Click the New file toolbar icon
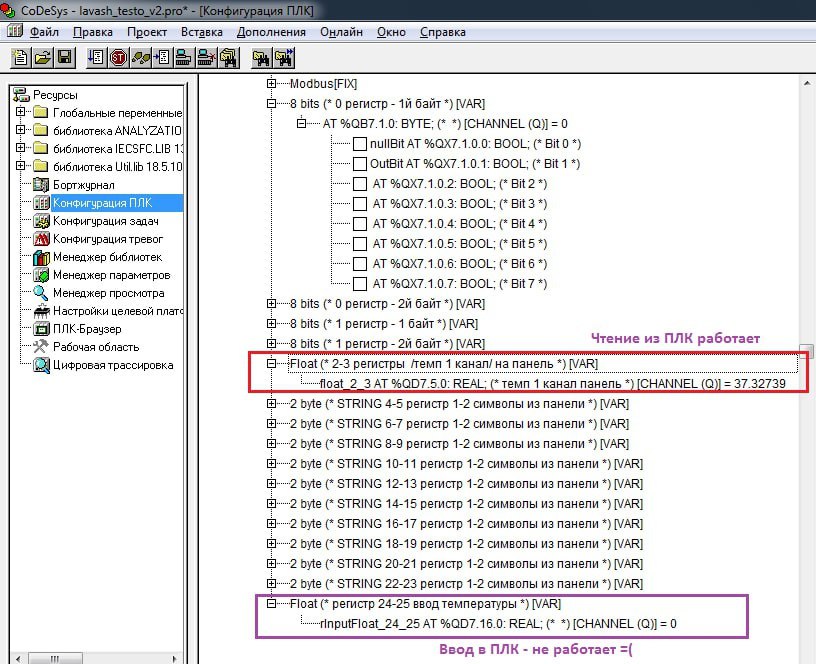 click(x=21, y=58)
